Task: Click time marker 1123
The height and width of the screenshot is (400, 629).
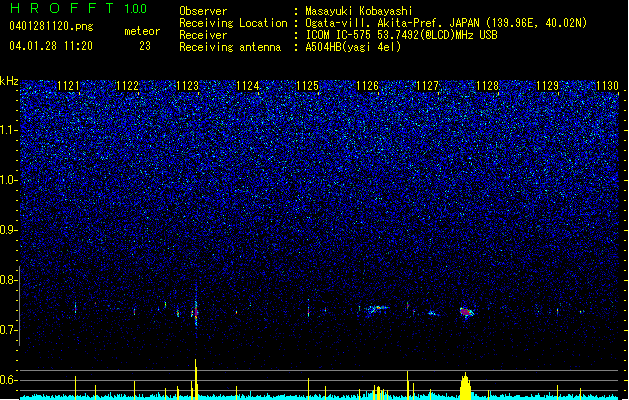Action: point(188,86)
